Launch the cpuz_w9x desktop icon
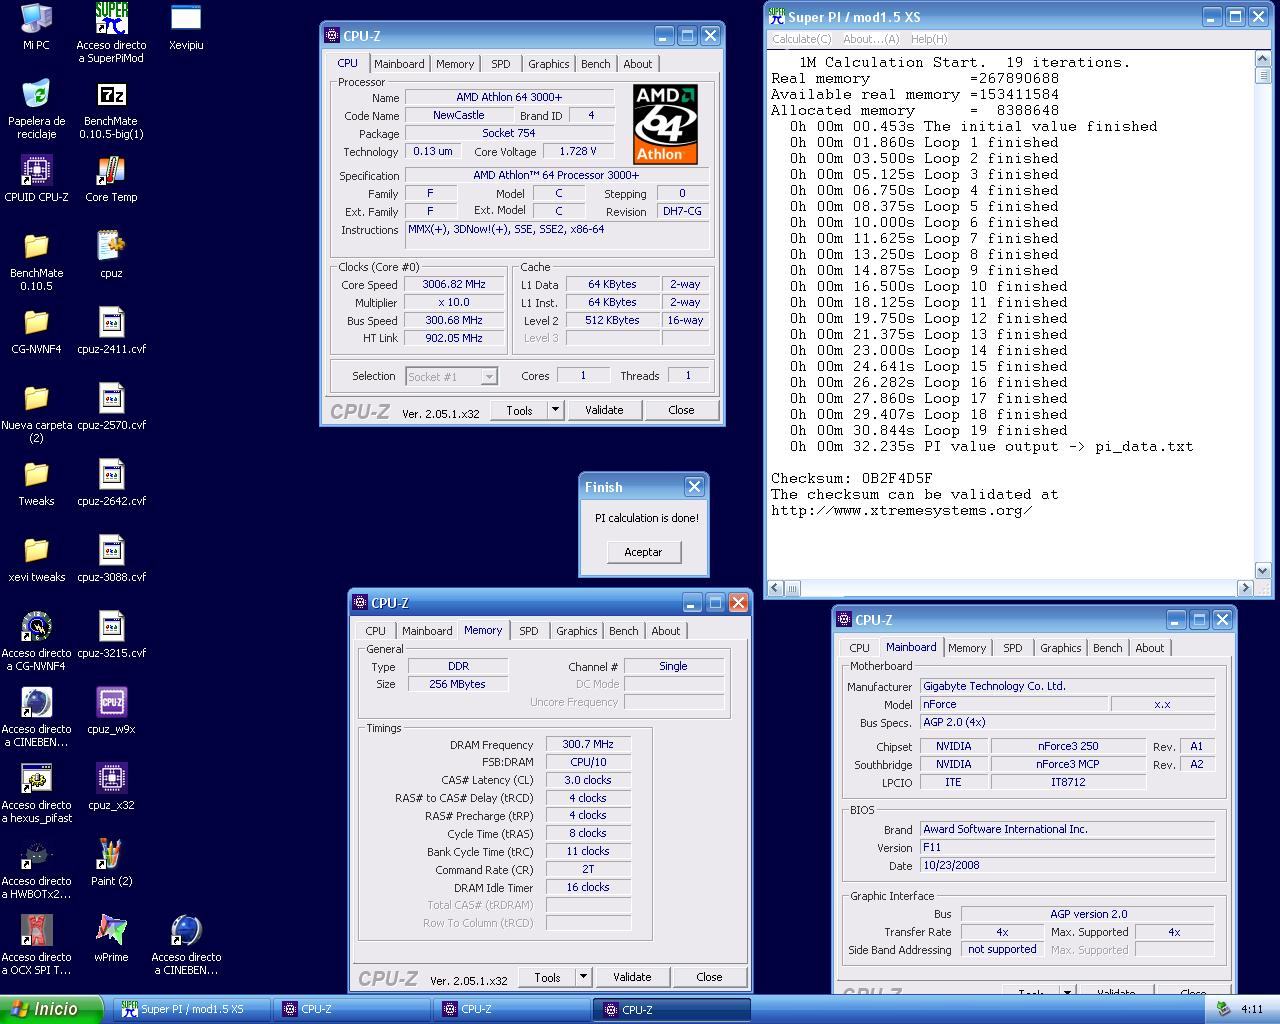The height and width of the screenshot is (1024, 1280). point(111,702)
